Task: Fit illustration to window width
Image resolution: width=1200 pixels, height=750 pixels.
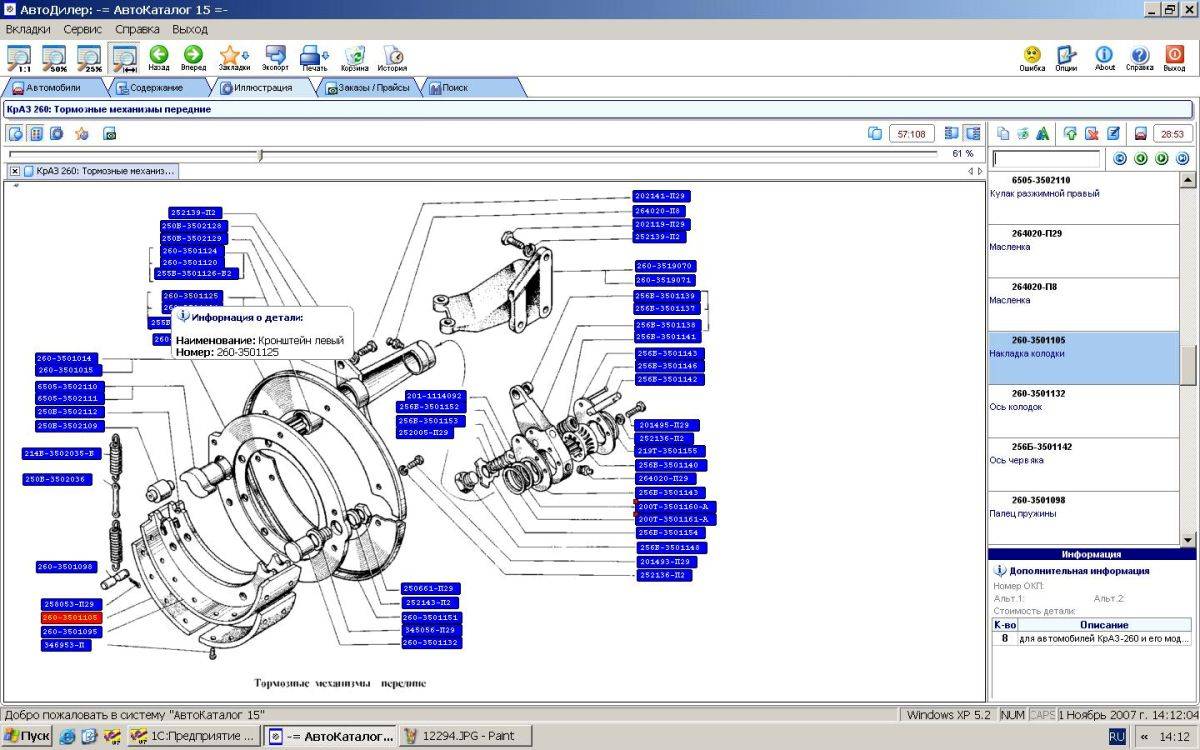Action: [x=125, y=58]
